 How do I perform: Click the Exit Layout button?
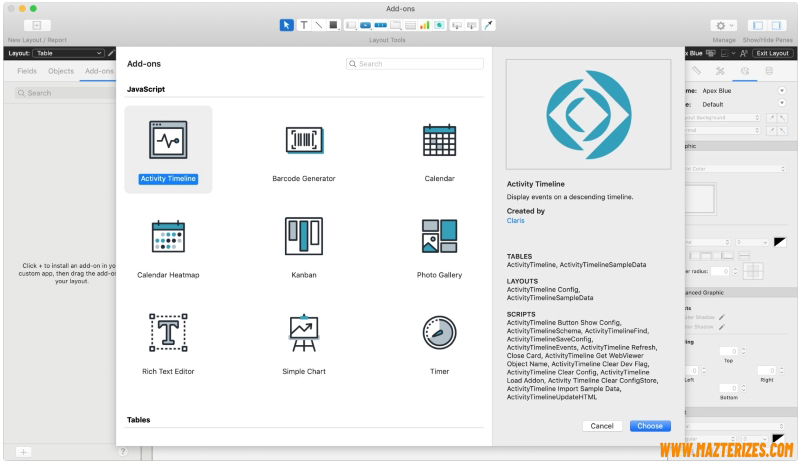pos(772,53)
